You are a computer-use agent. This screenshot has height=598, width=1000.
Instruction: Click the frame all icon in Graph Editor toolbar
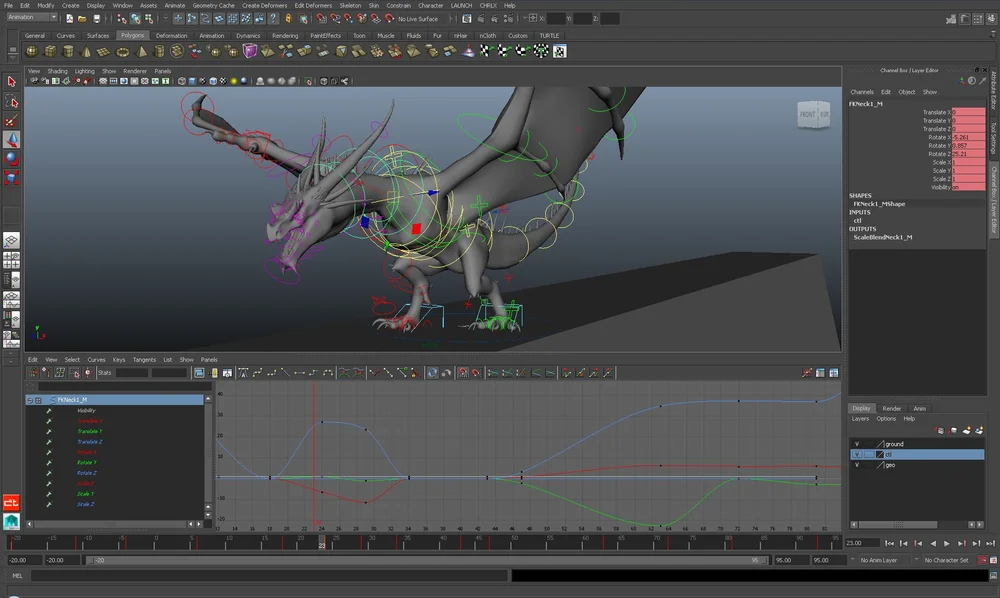pos(200,373)
